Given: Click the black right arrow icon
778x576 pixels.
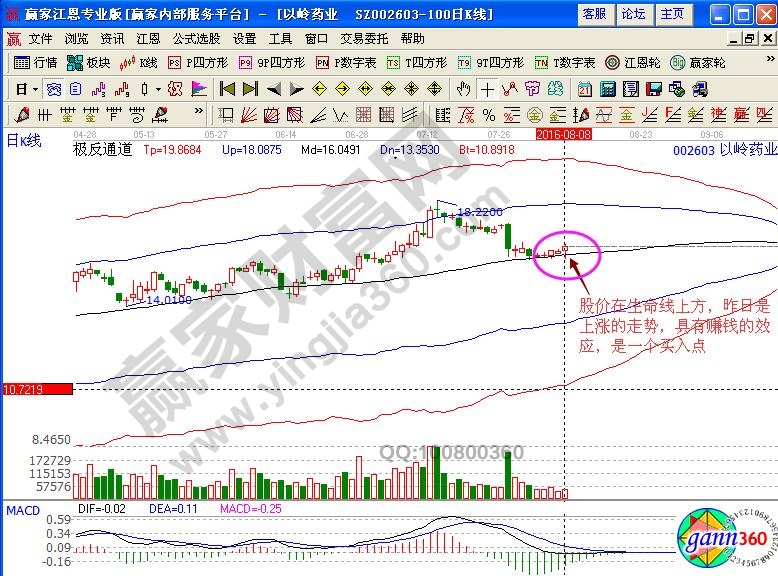Looking at the screenshot, I should tap(296, 89).
